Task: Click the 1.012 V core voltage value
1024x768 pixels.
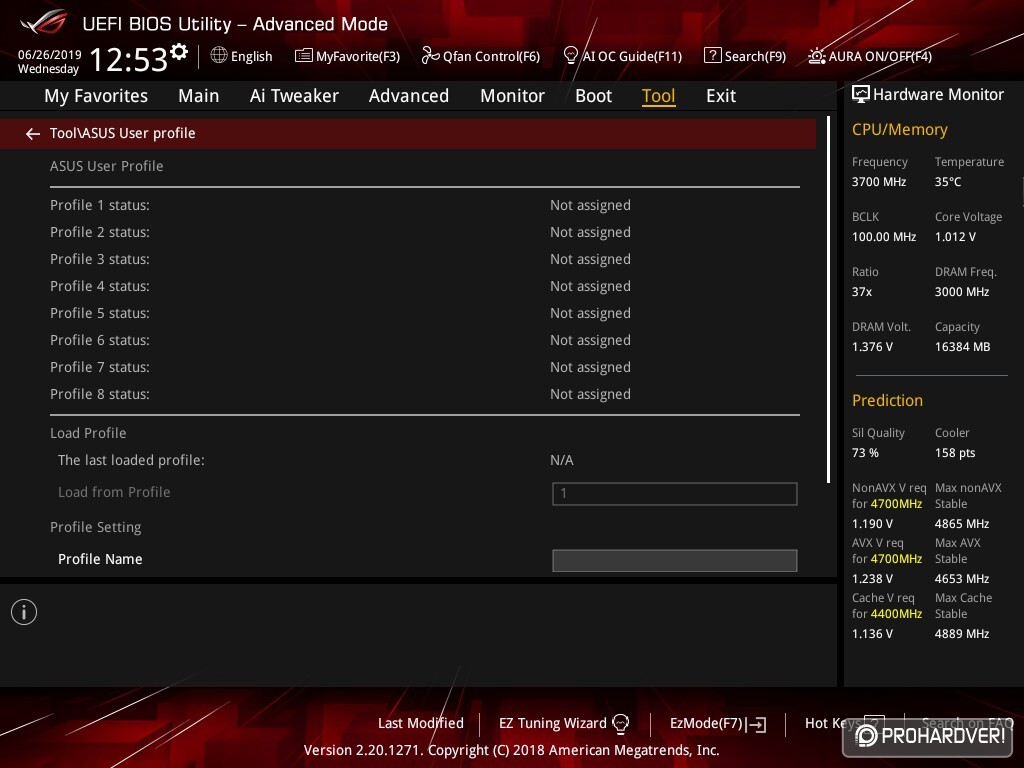Action: click(x=955, y=237)
